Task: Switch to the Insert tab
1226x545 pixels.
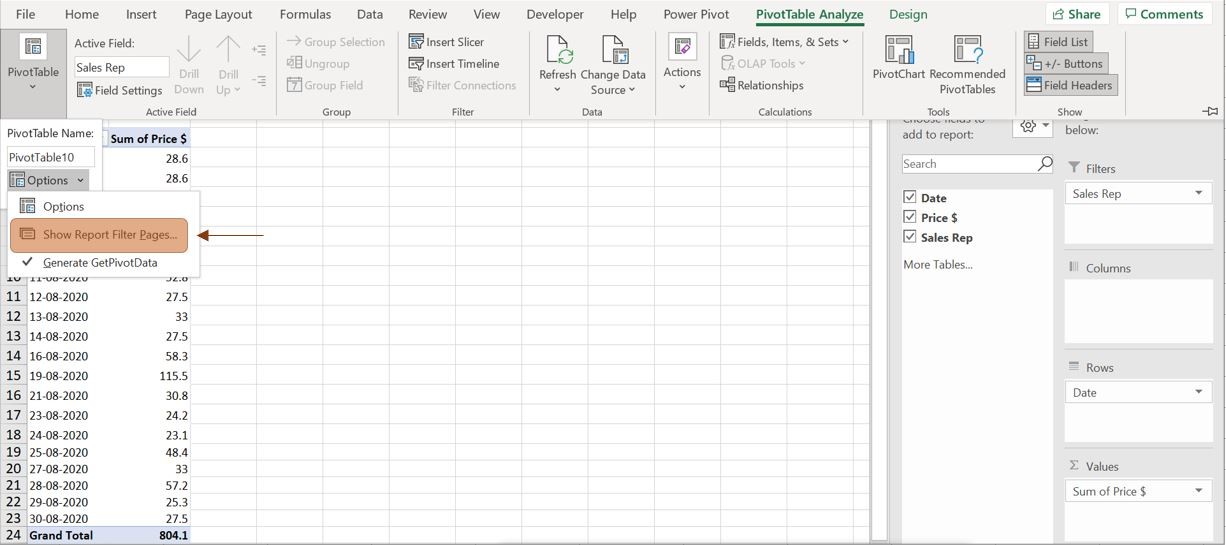Action: coord(141,14)
